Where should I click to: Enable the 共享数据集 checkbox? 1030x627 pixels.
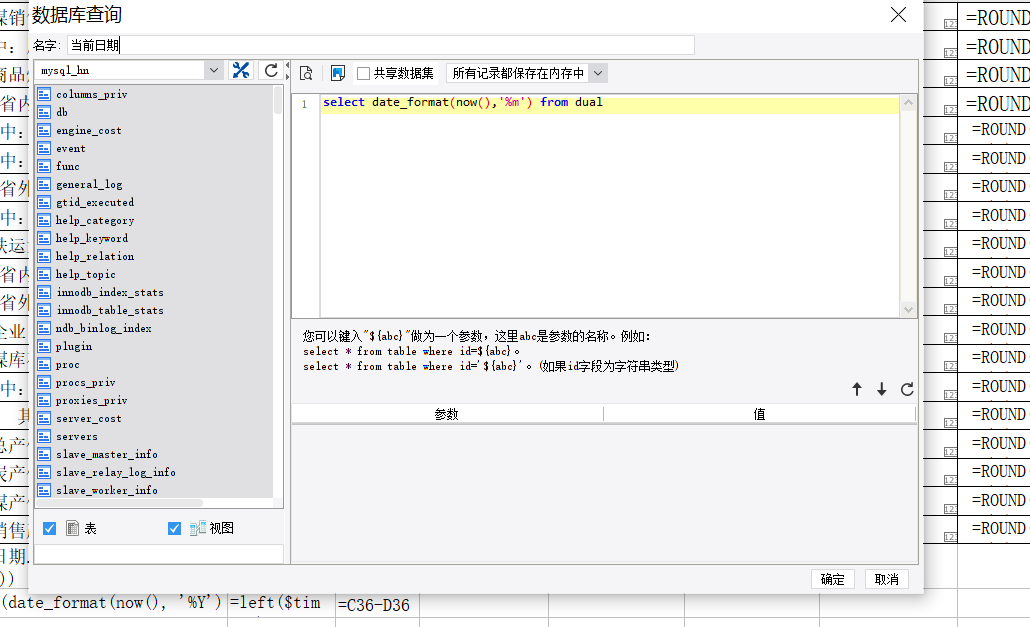(364, 73)
